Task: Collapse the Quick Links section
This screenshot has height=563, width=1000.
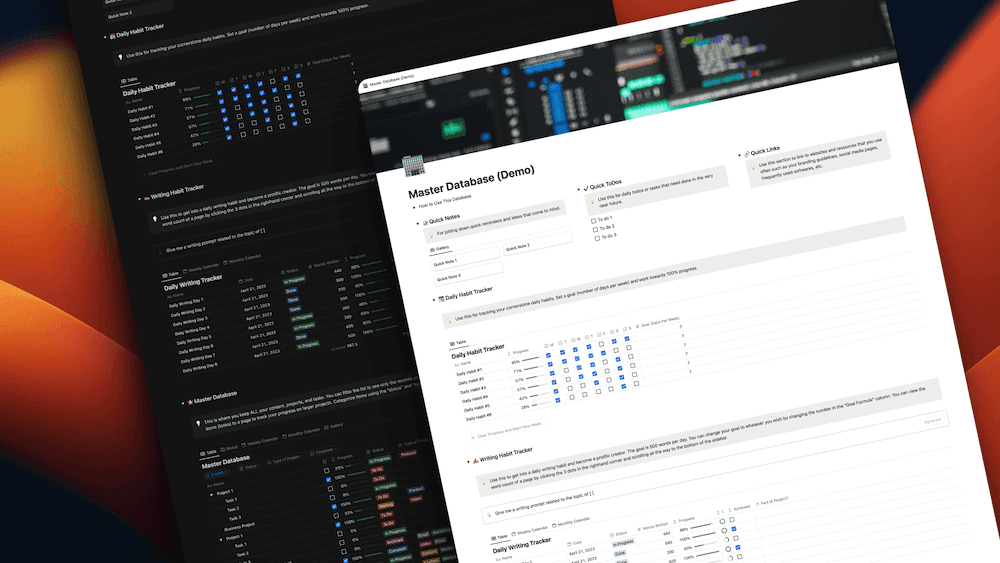Action: [x=739, y=155]
